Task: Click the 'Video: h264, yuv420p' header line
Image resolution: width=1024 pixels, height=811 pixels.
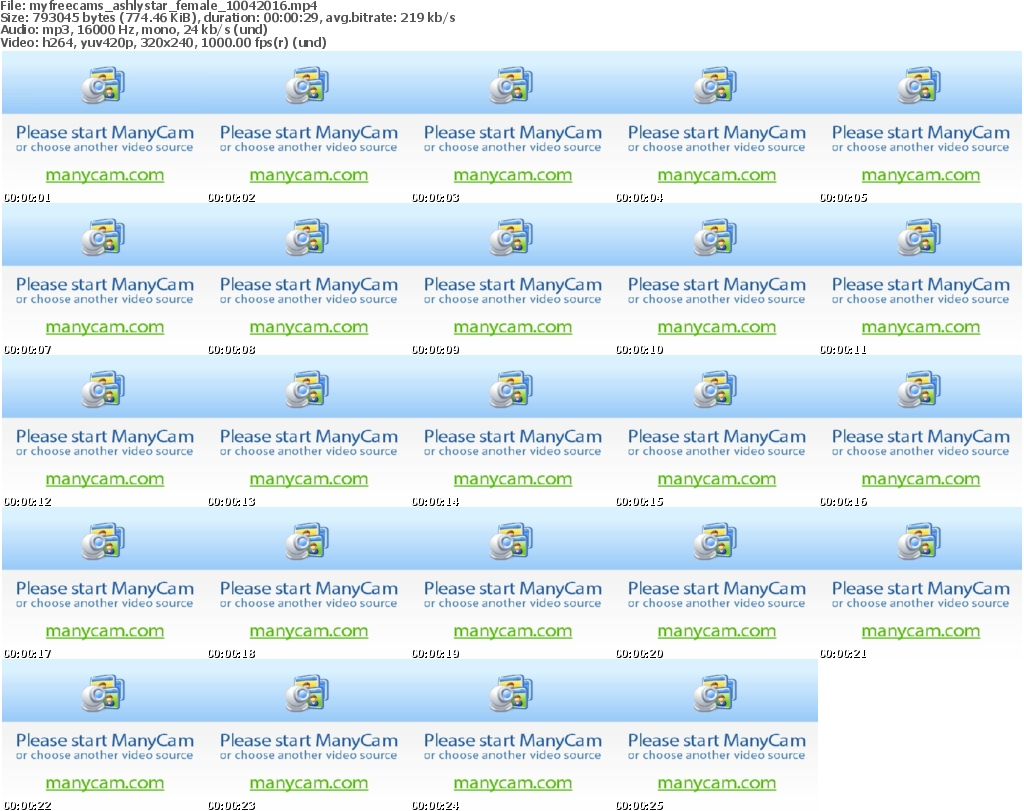Action: point(163,42)
